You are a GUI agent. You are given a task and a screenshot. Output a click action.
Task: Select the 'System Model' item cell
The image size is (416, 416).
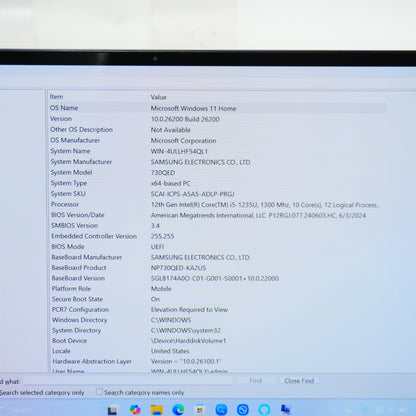pyautogui.click(x=71, y=172)
